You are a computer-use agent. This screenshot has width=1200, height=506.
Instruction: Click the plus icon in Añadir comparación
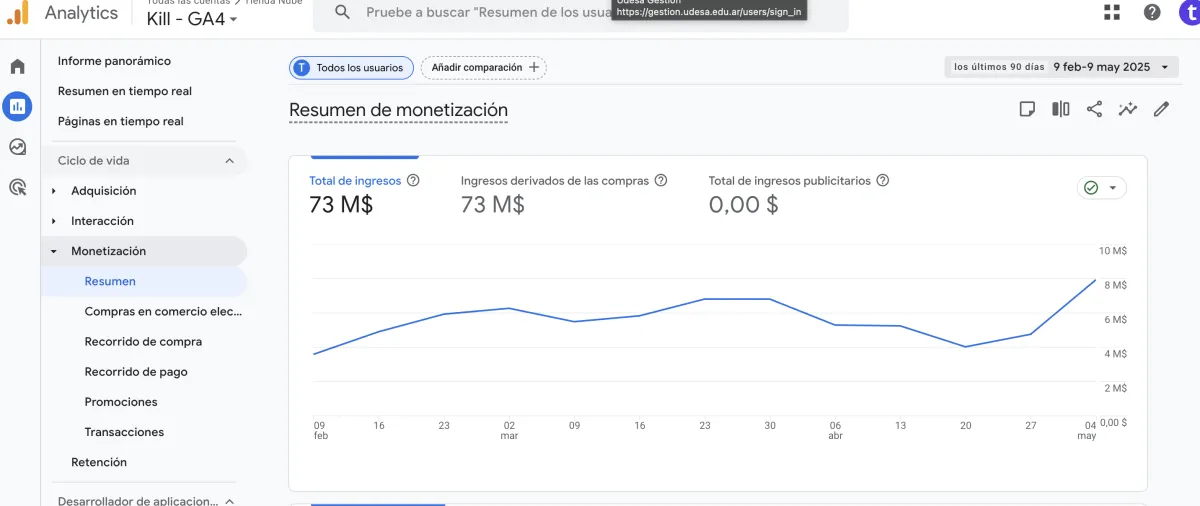tap(534, 68)
